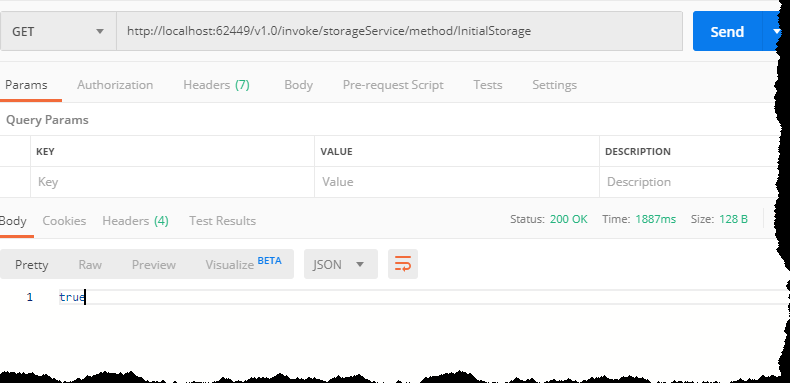The image size is (790, 383).
Task: Toggle the word wrap icon
Action: (403, 264)
